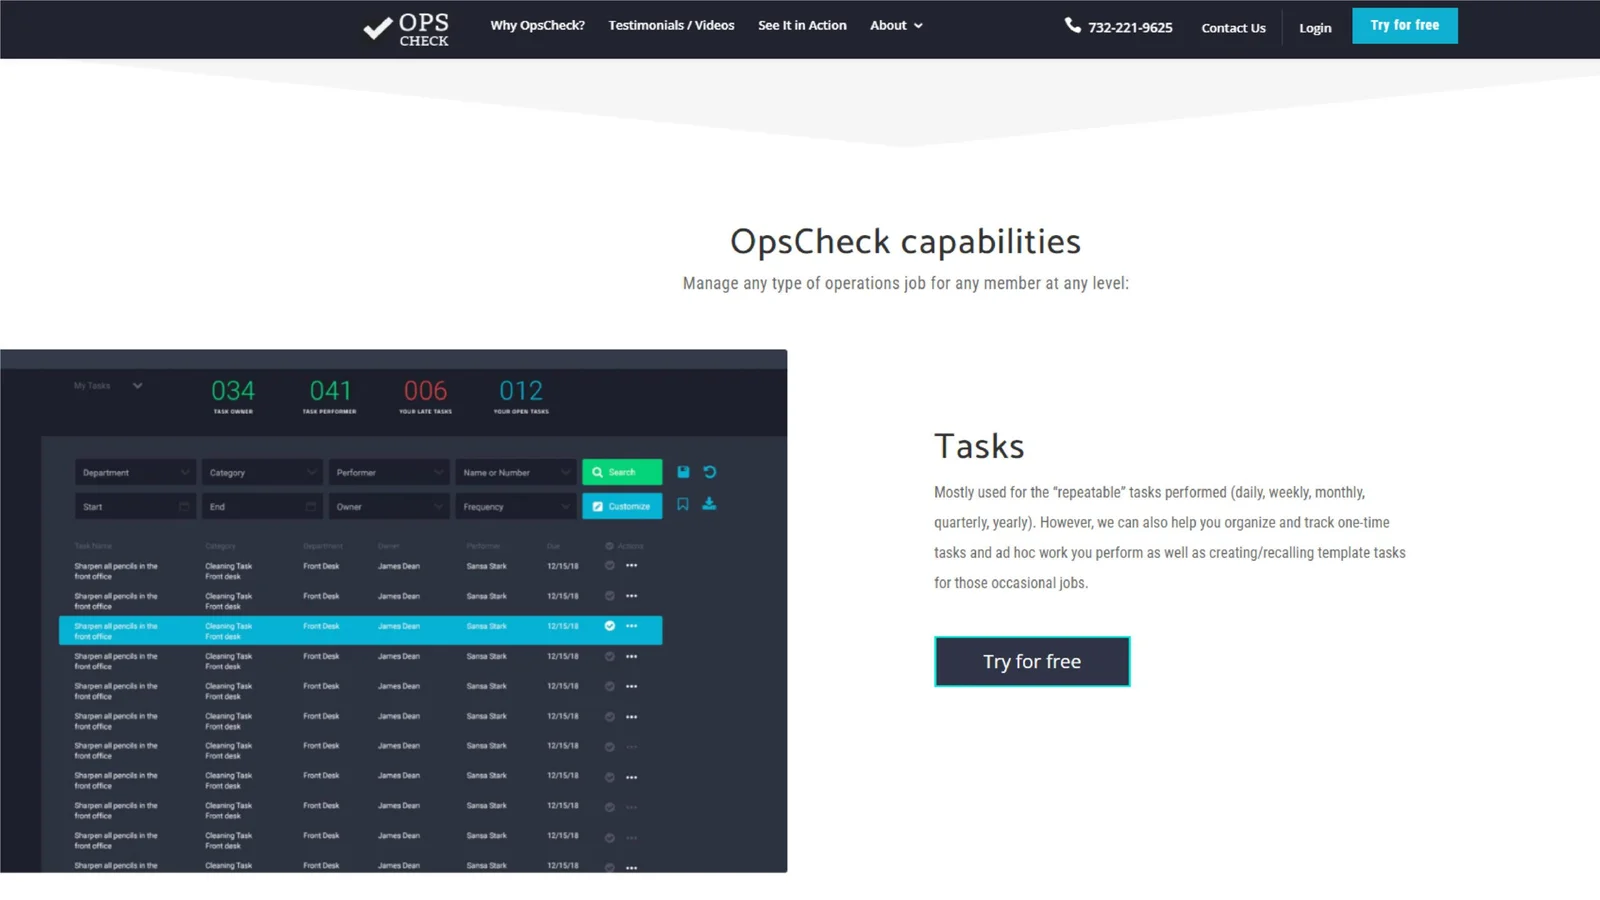Open the ellipsis menu in the highlighted row
1600x900 pixels.
coord(632,626)
